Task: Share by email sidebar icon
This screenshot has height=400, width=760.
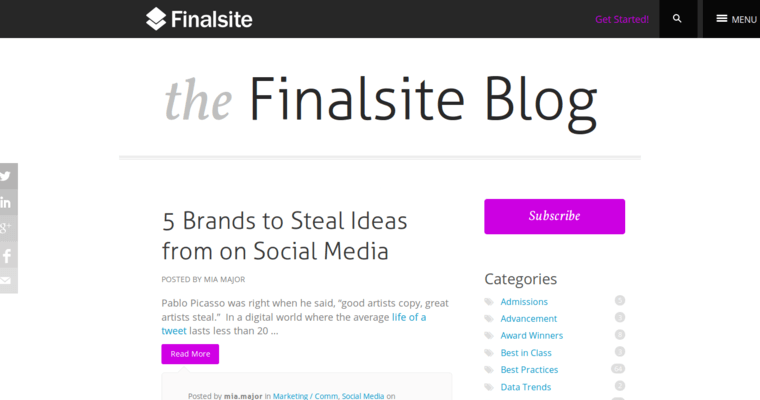Action: tap(7, 281)
